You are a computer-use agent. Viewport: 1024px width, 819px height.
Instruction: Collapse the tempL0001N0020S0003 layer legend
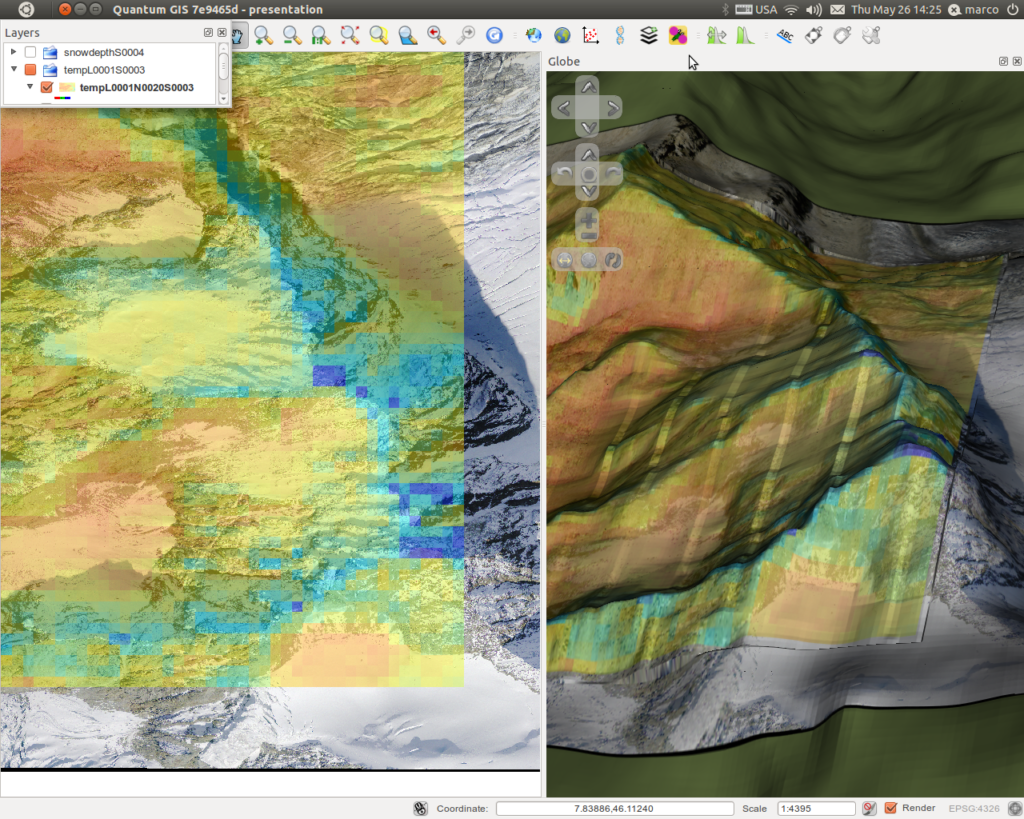click(x=29, y=86)
